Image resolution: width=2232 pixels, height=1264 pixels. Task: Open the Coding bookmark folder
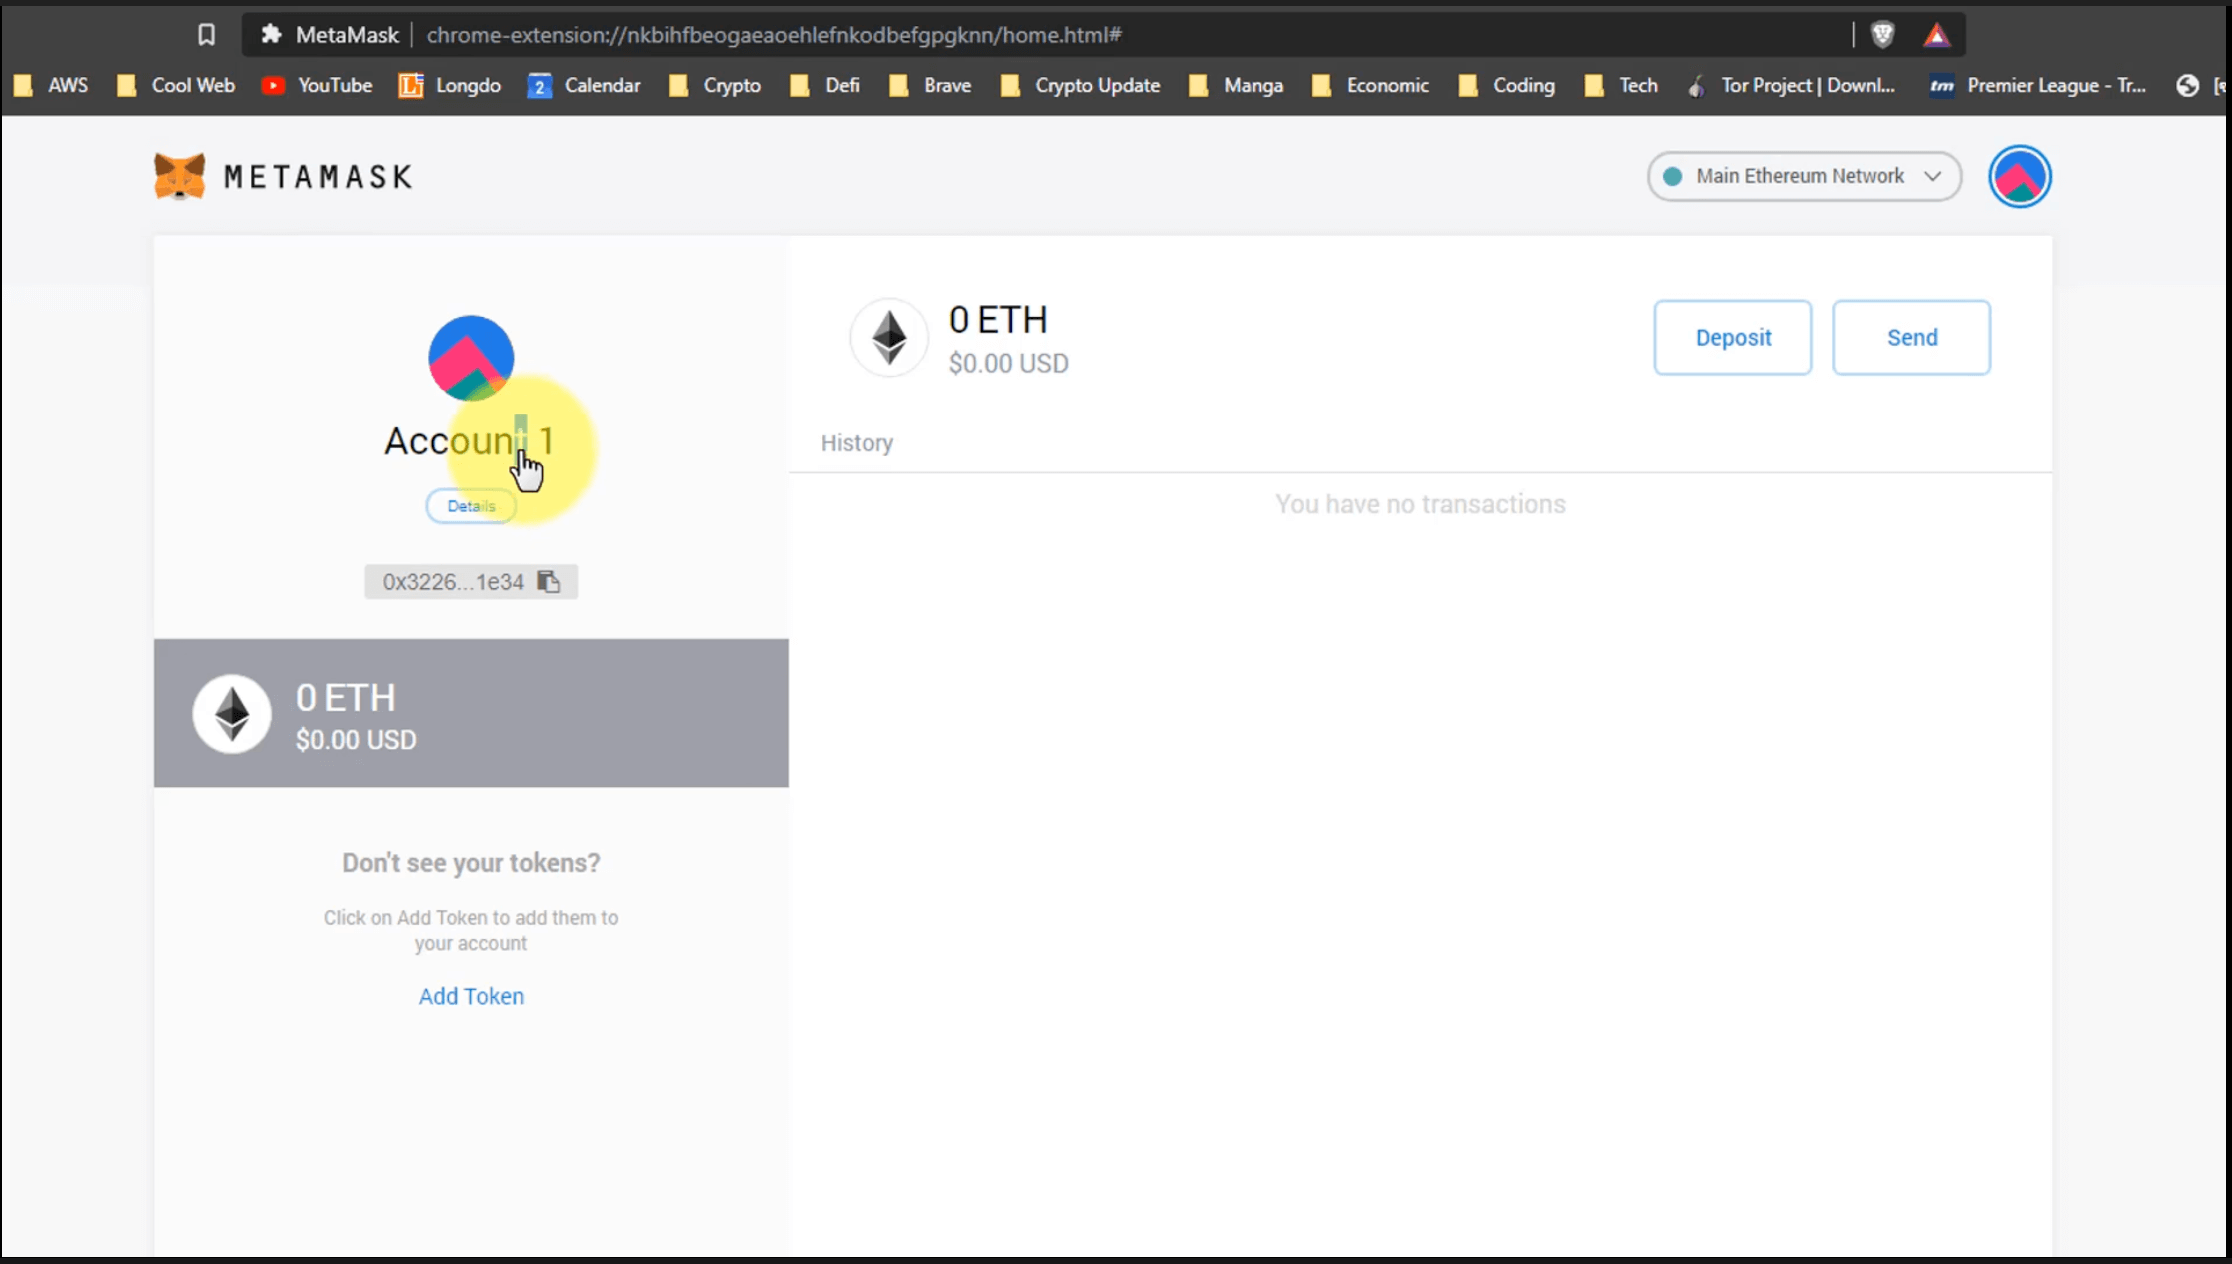[1507, 86]
